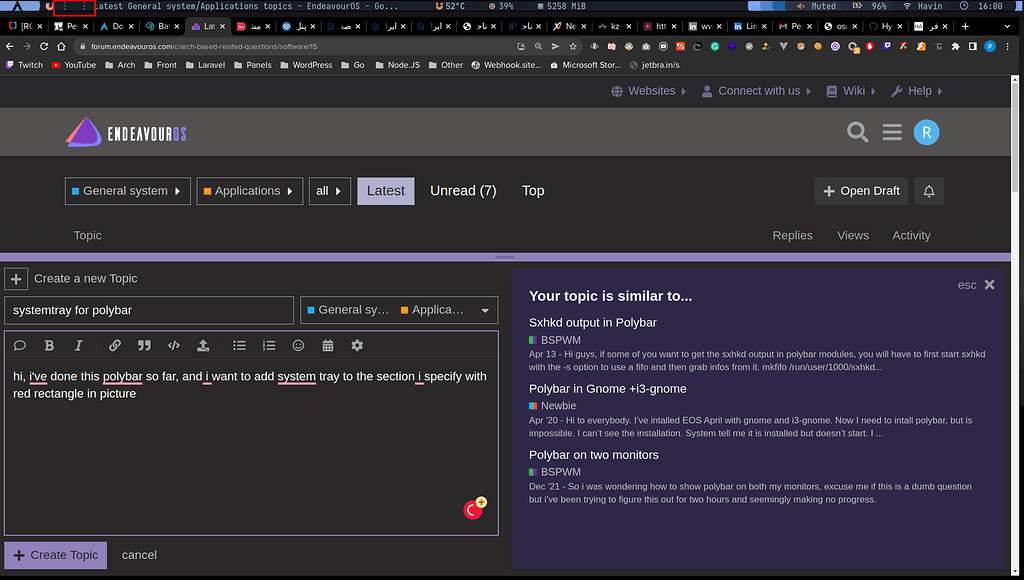Toggle bold formatting in the editor
This screenshot has height=580, width=1024.
pos(49,345)
